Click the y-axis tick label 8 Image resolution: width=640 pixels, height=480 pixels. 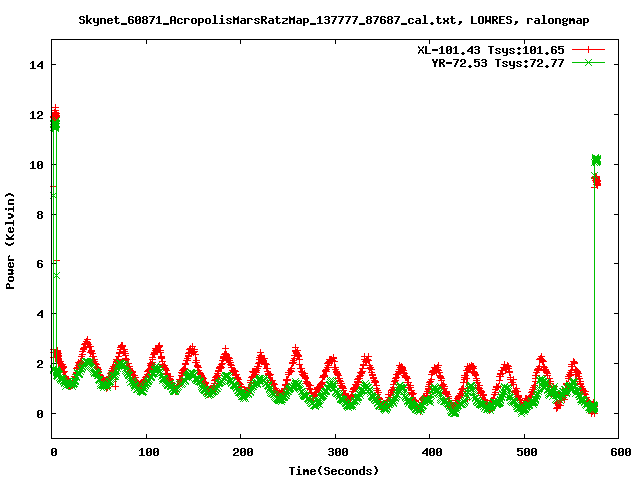pos(40,215)
